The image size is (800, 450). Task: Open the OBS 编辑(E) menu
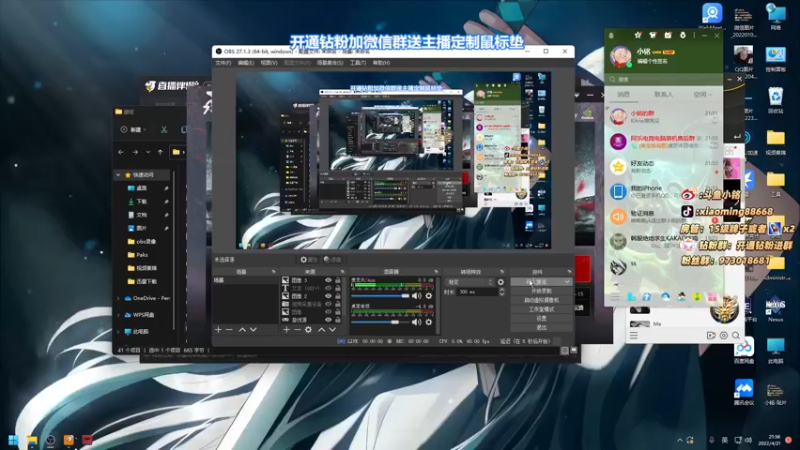coord(245,63)
